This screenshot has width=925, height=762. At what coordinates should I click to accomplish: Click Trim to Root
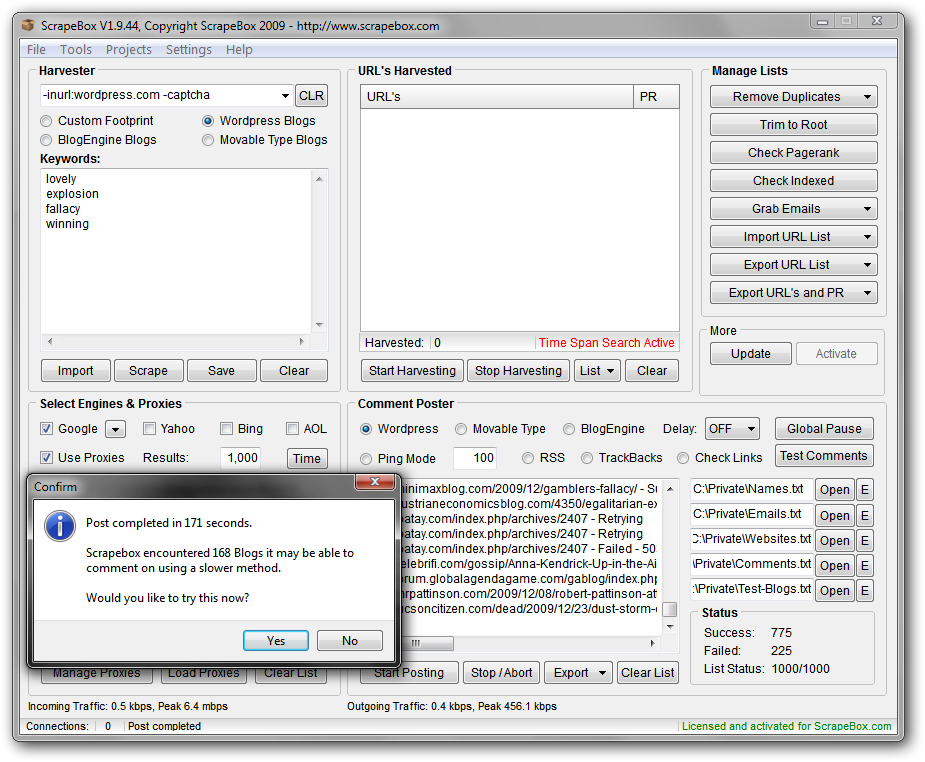point(793,124)
